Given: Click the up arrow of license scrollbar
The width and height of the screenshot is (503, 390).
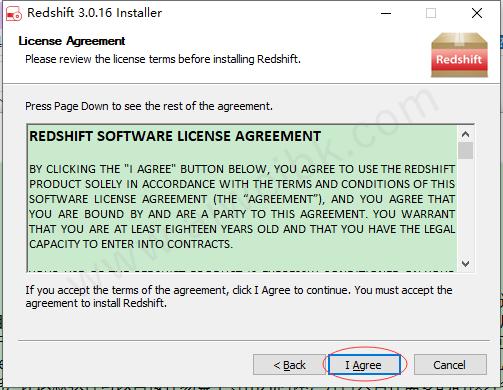Looking at the screenshot, I should [x=465, y=134].
